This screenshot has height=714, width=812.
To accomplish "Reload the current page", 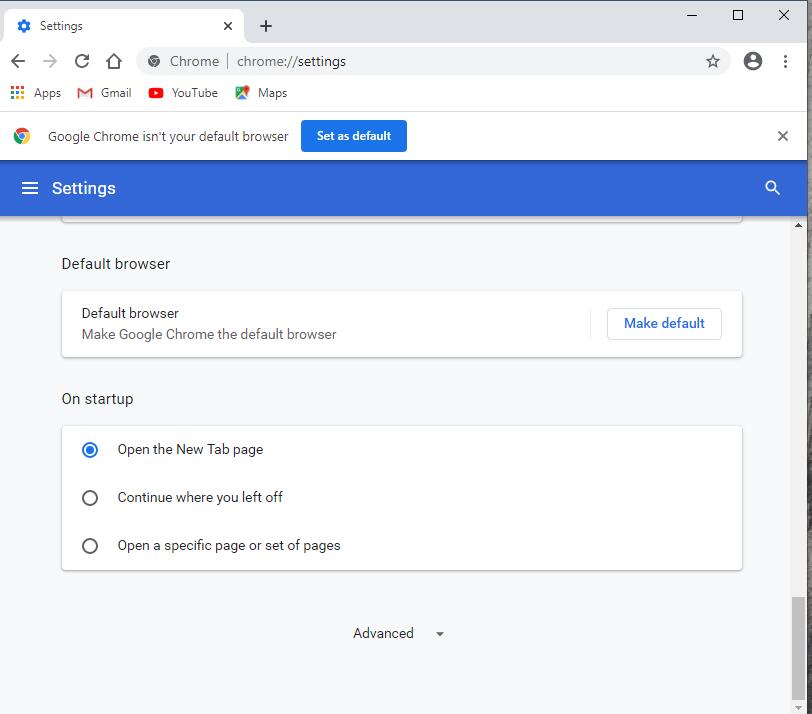I will pos(82,61).
